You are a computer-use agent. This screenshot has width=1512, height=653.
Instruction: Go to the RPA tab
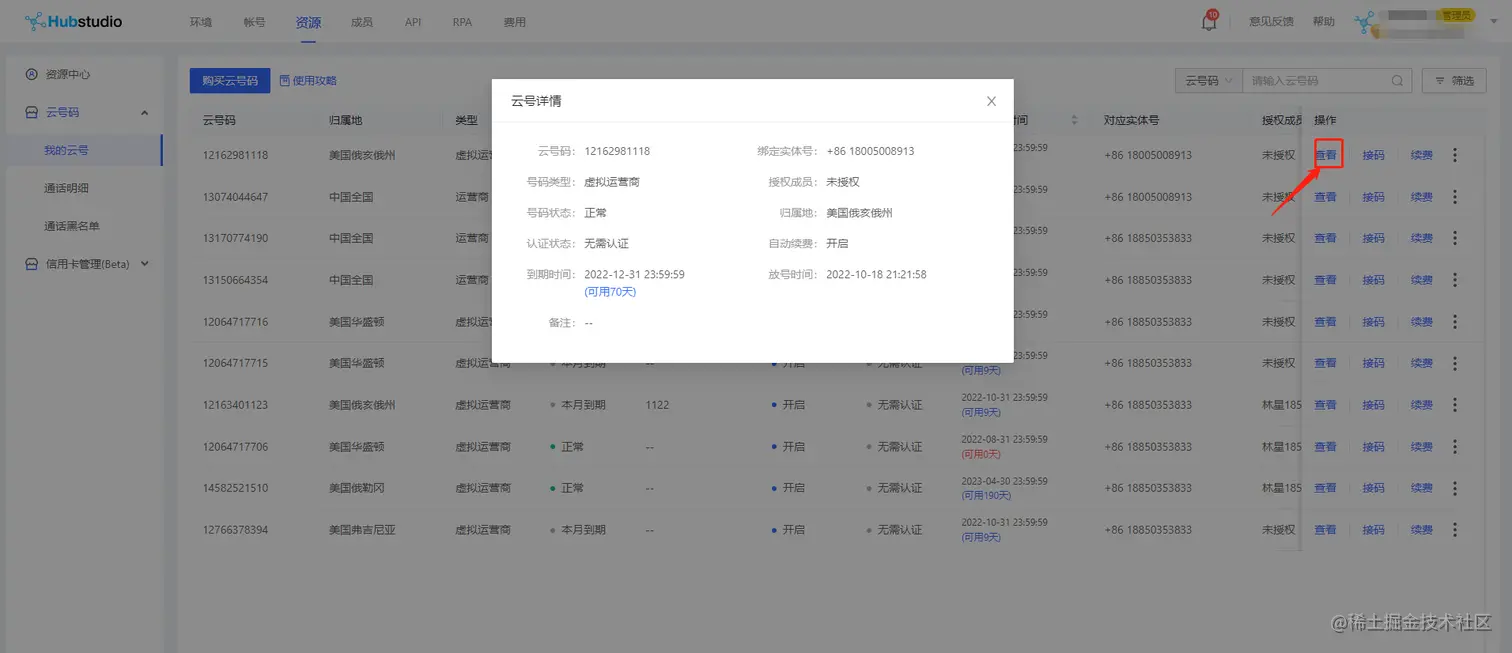tap(462, 22)
